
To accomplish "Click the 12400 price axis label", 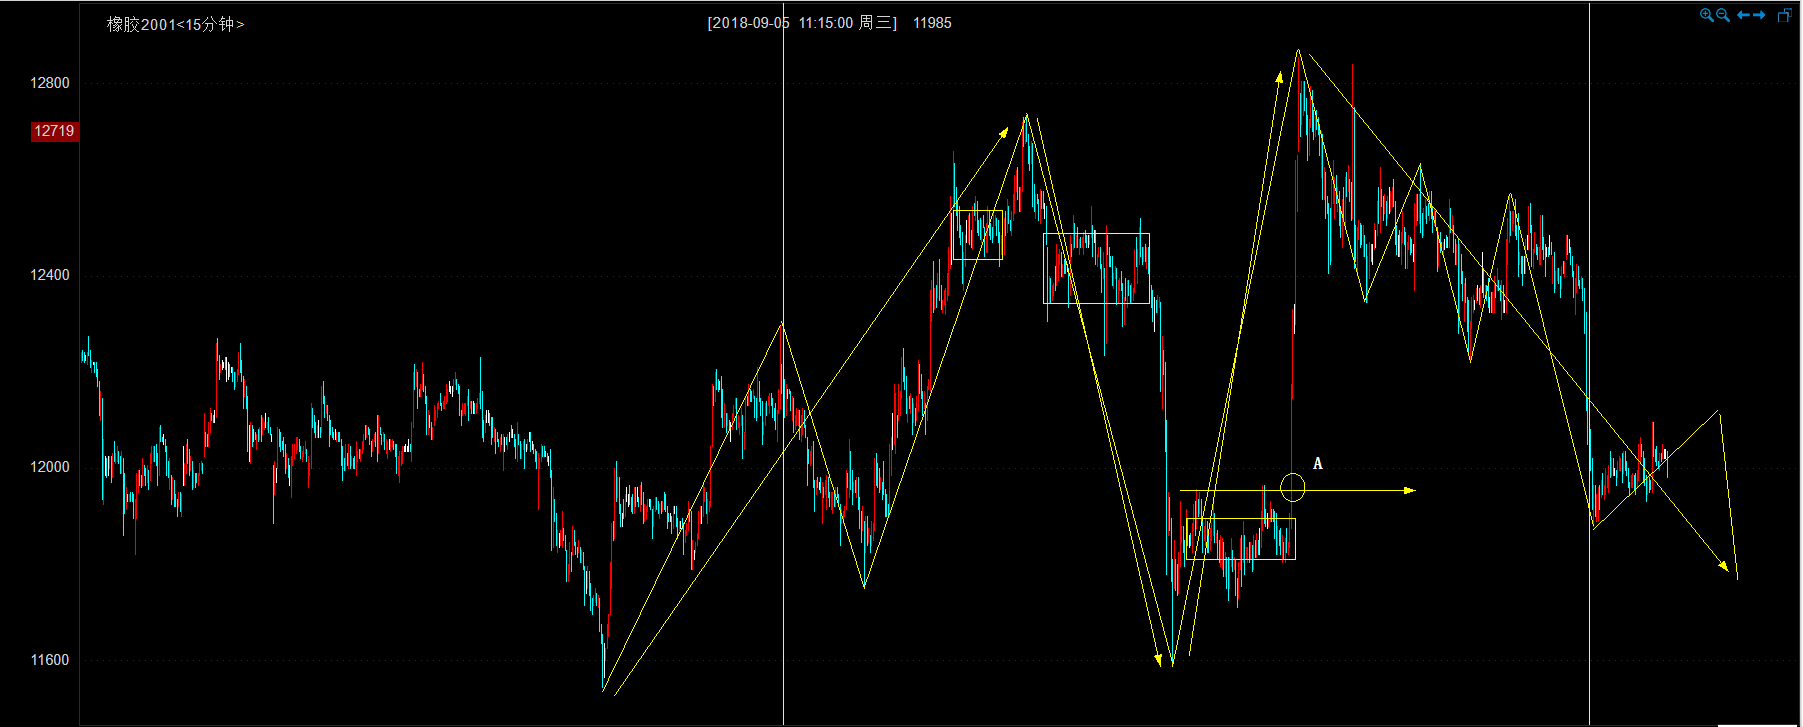I will pyautogui.click(x=50, y=275).
